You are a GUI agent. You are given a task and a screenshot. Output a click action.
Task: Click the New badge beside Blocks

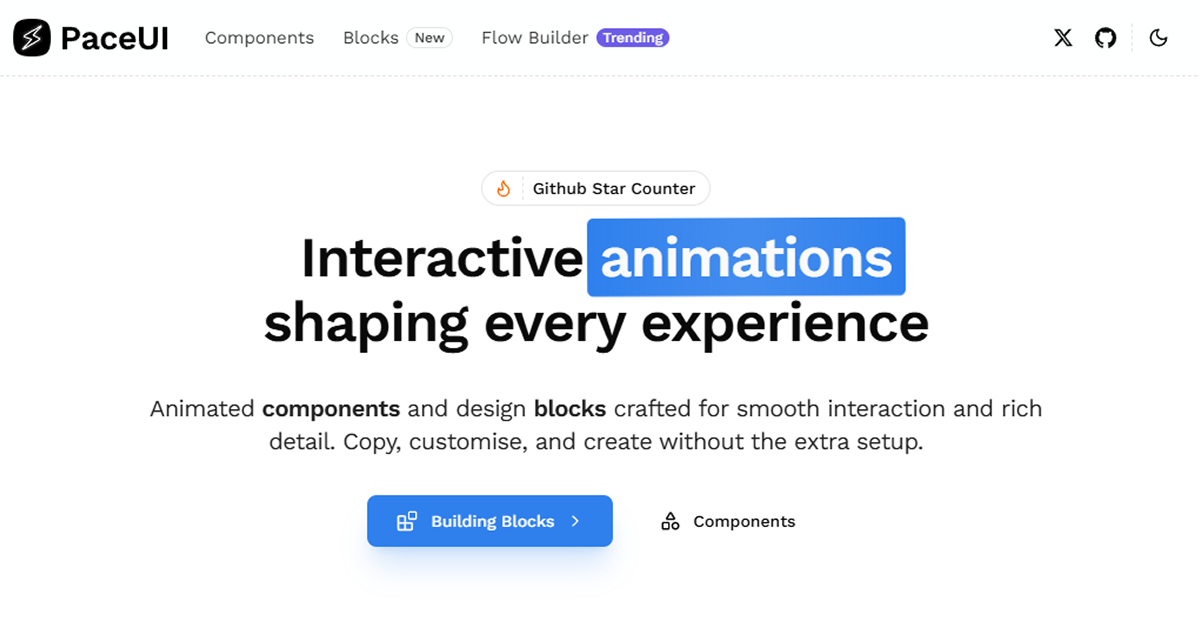pos(430,38)
